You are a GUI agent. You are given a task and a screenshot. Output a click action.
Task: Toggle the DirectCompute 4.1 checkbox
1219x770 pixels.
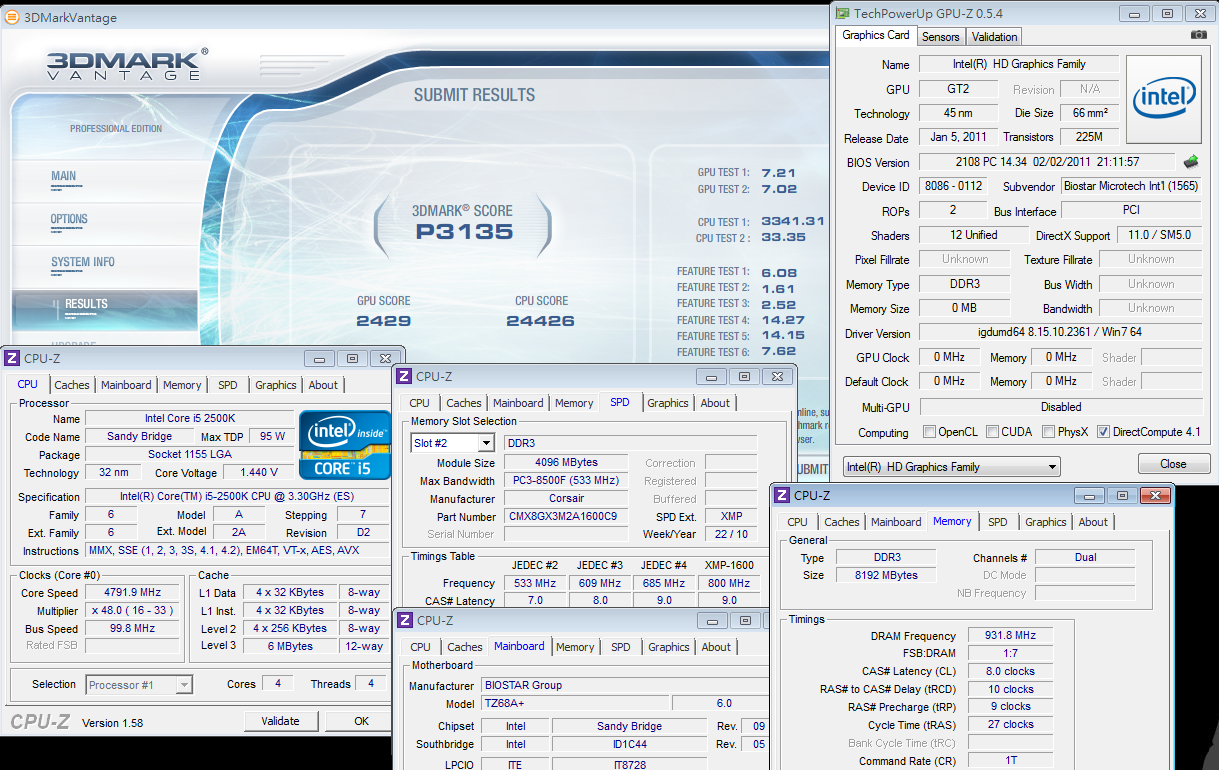pos(1103,432)
